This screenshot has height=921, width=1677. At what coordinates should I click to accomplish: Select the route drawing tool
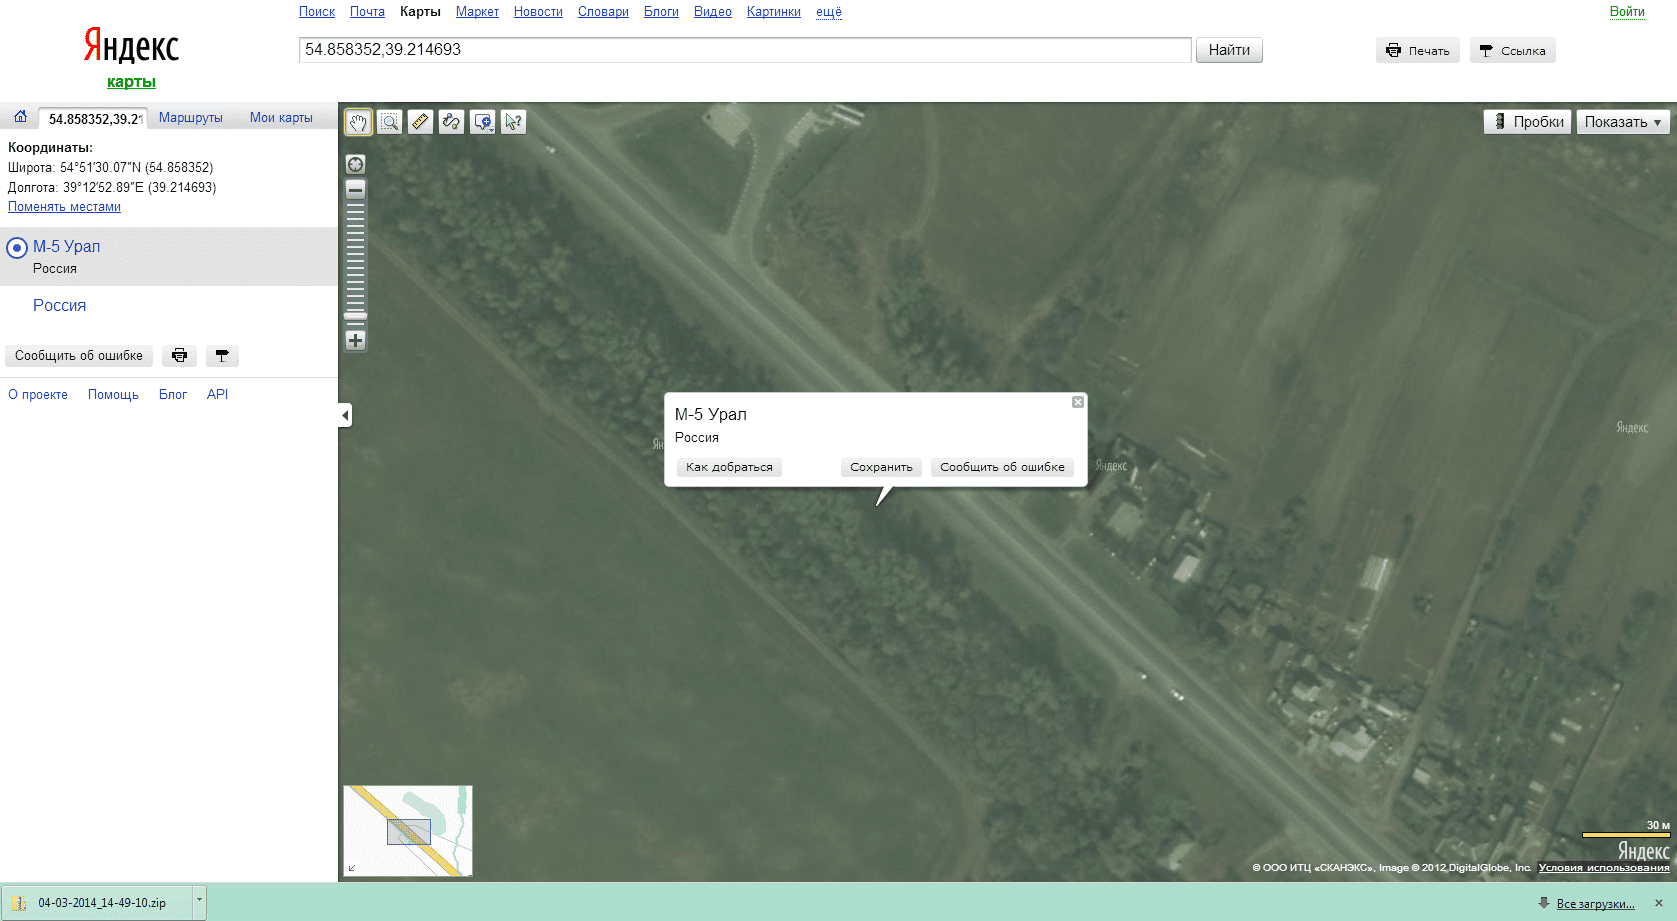pyautogui.click(x=452, y=122)
